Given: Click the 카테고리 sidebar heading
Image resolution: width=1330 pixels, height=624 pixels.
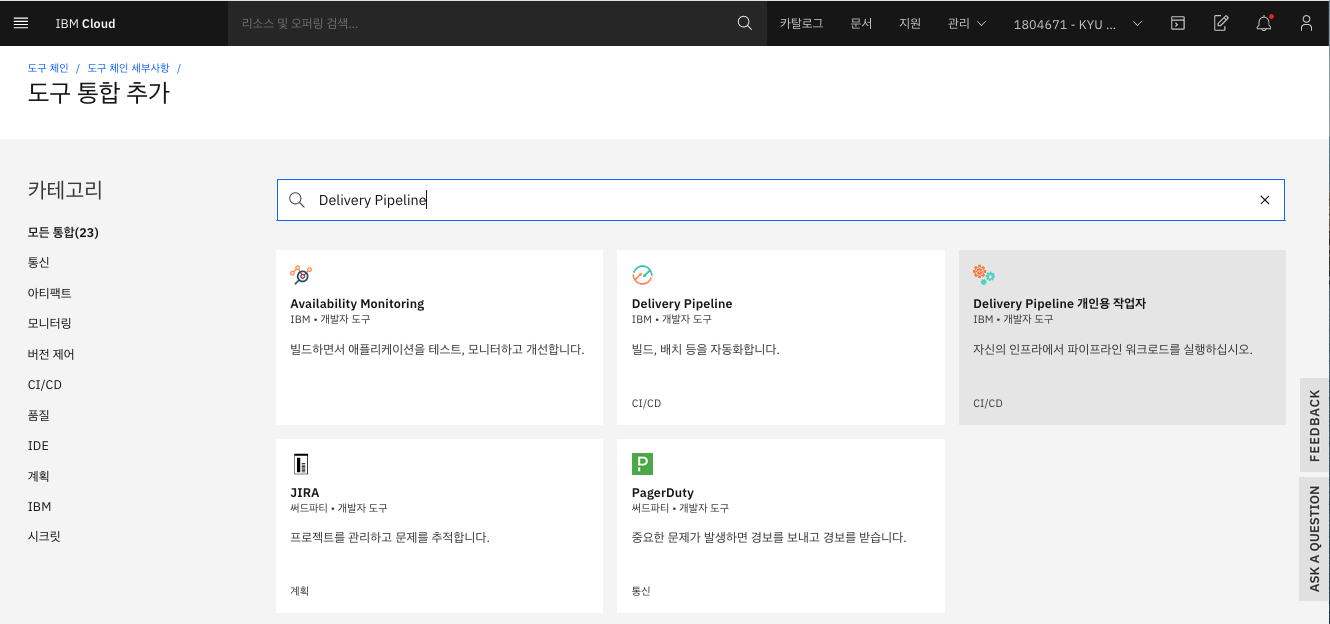Looking at the screenshot, I should (65, 190).
